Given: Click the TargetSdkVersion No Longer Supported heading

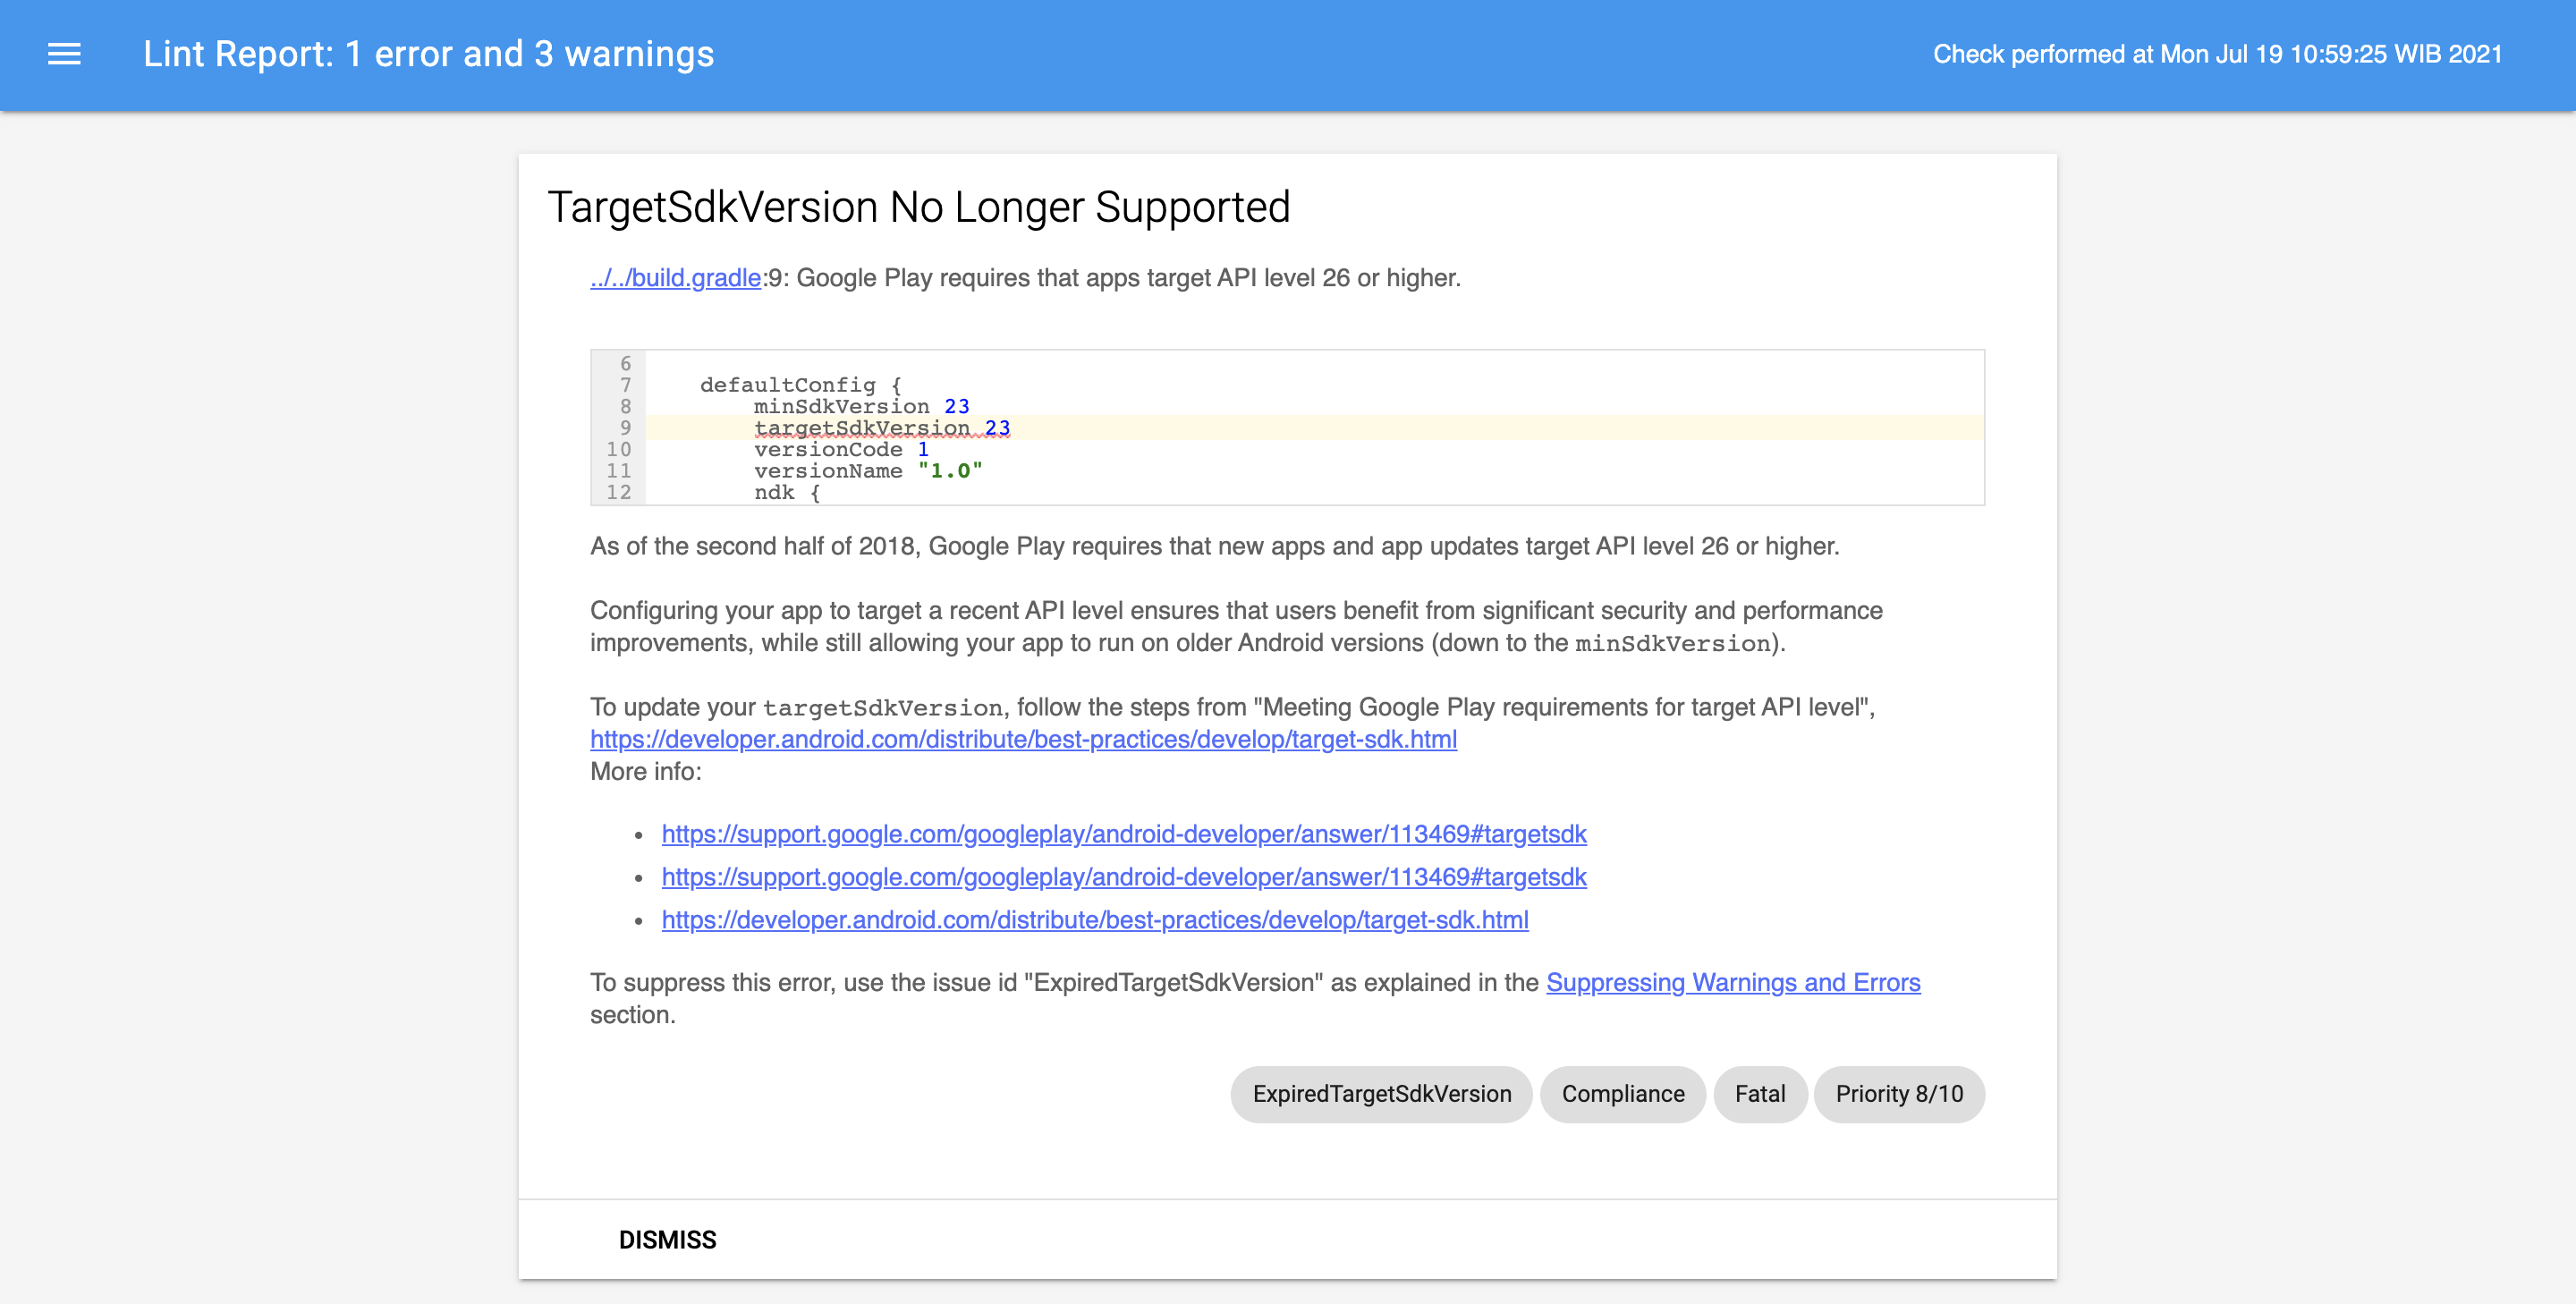Looking at the screenshot, I should click(x=918, y=208).
